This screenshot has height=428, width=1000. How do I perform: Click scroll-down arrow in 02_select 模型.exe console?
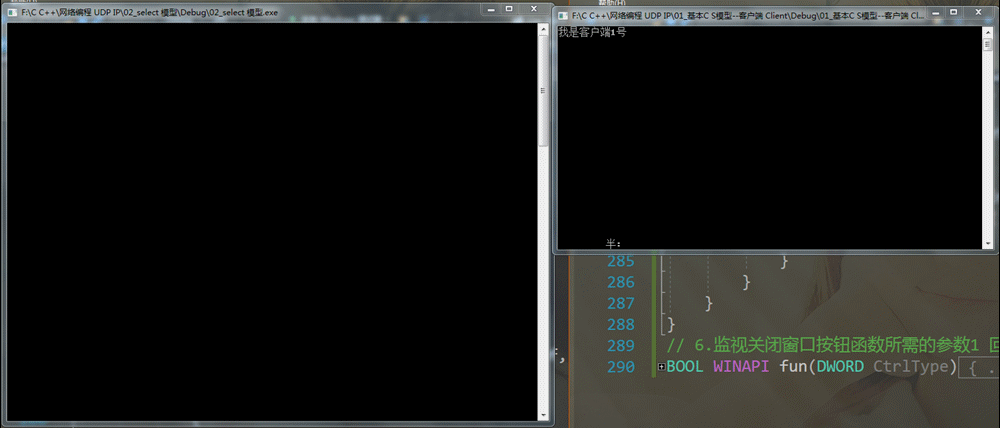point(543,415)
